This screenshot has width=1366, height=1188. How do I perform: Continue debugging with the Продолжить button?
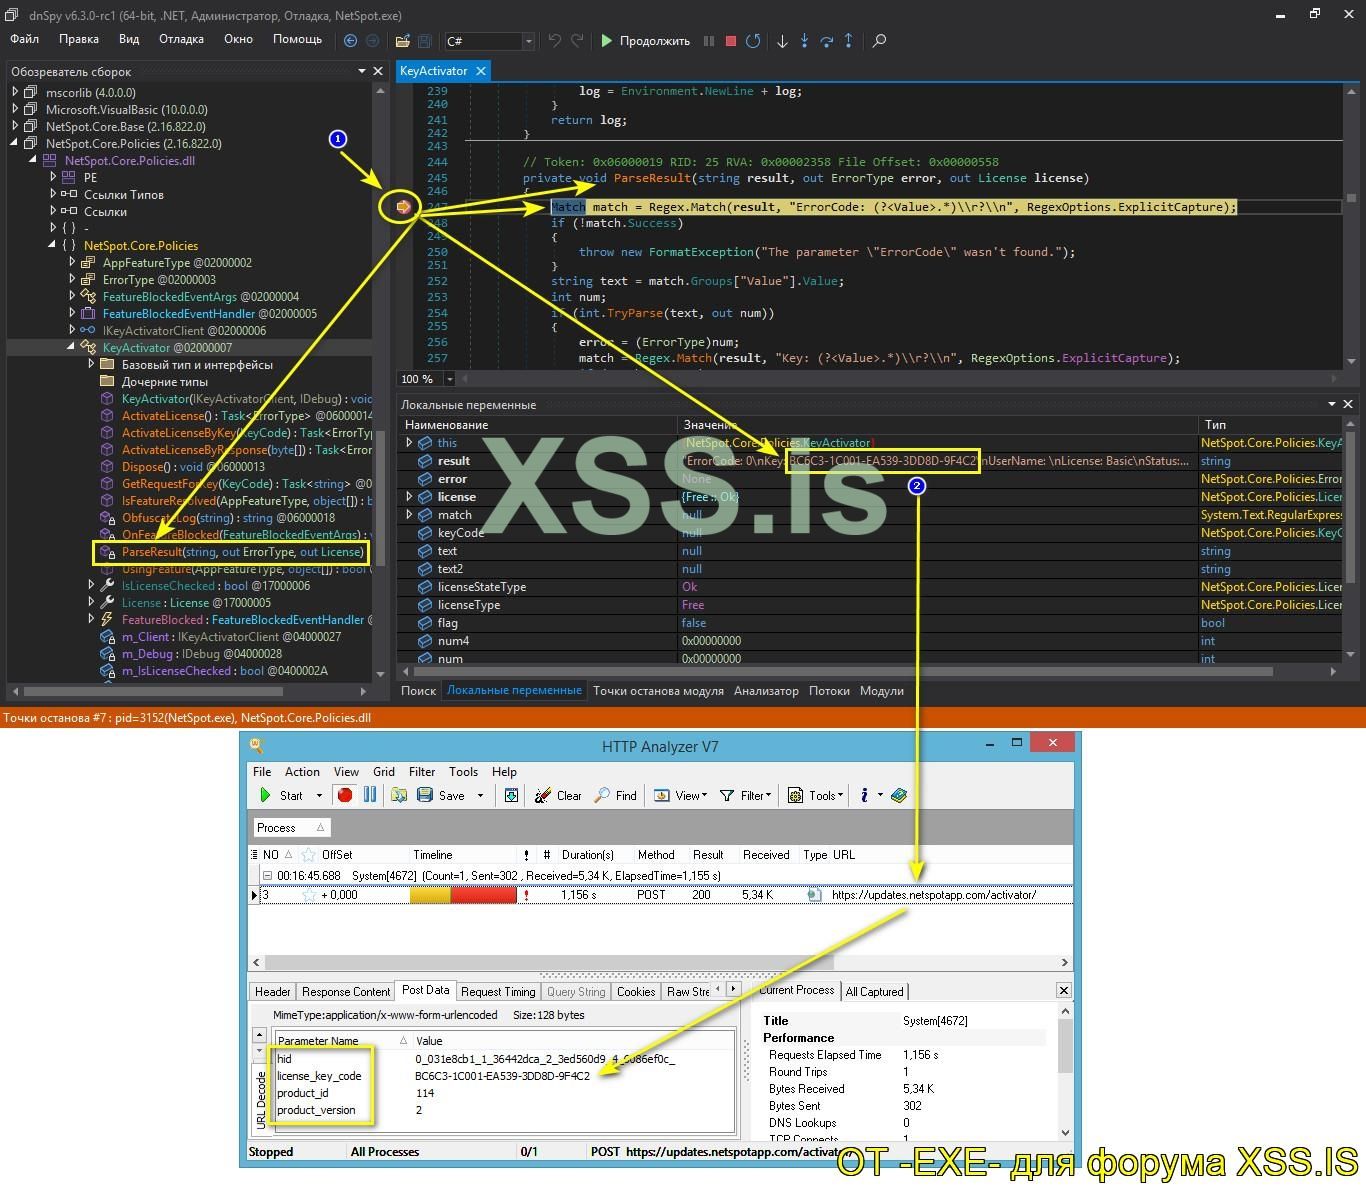(645, 41)
